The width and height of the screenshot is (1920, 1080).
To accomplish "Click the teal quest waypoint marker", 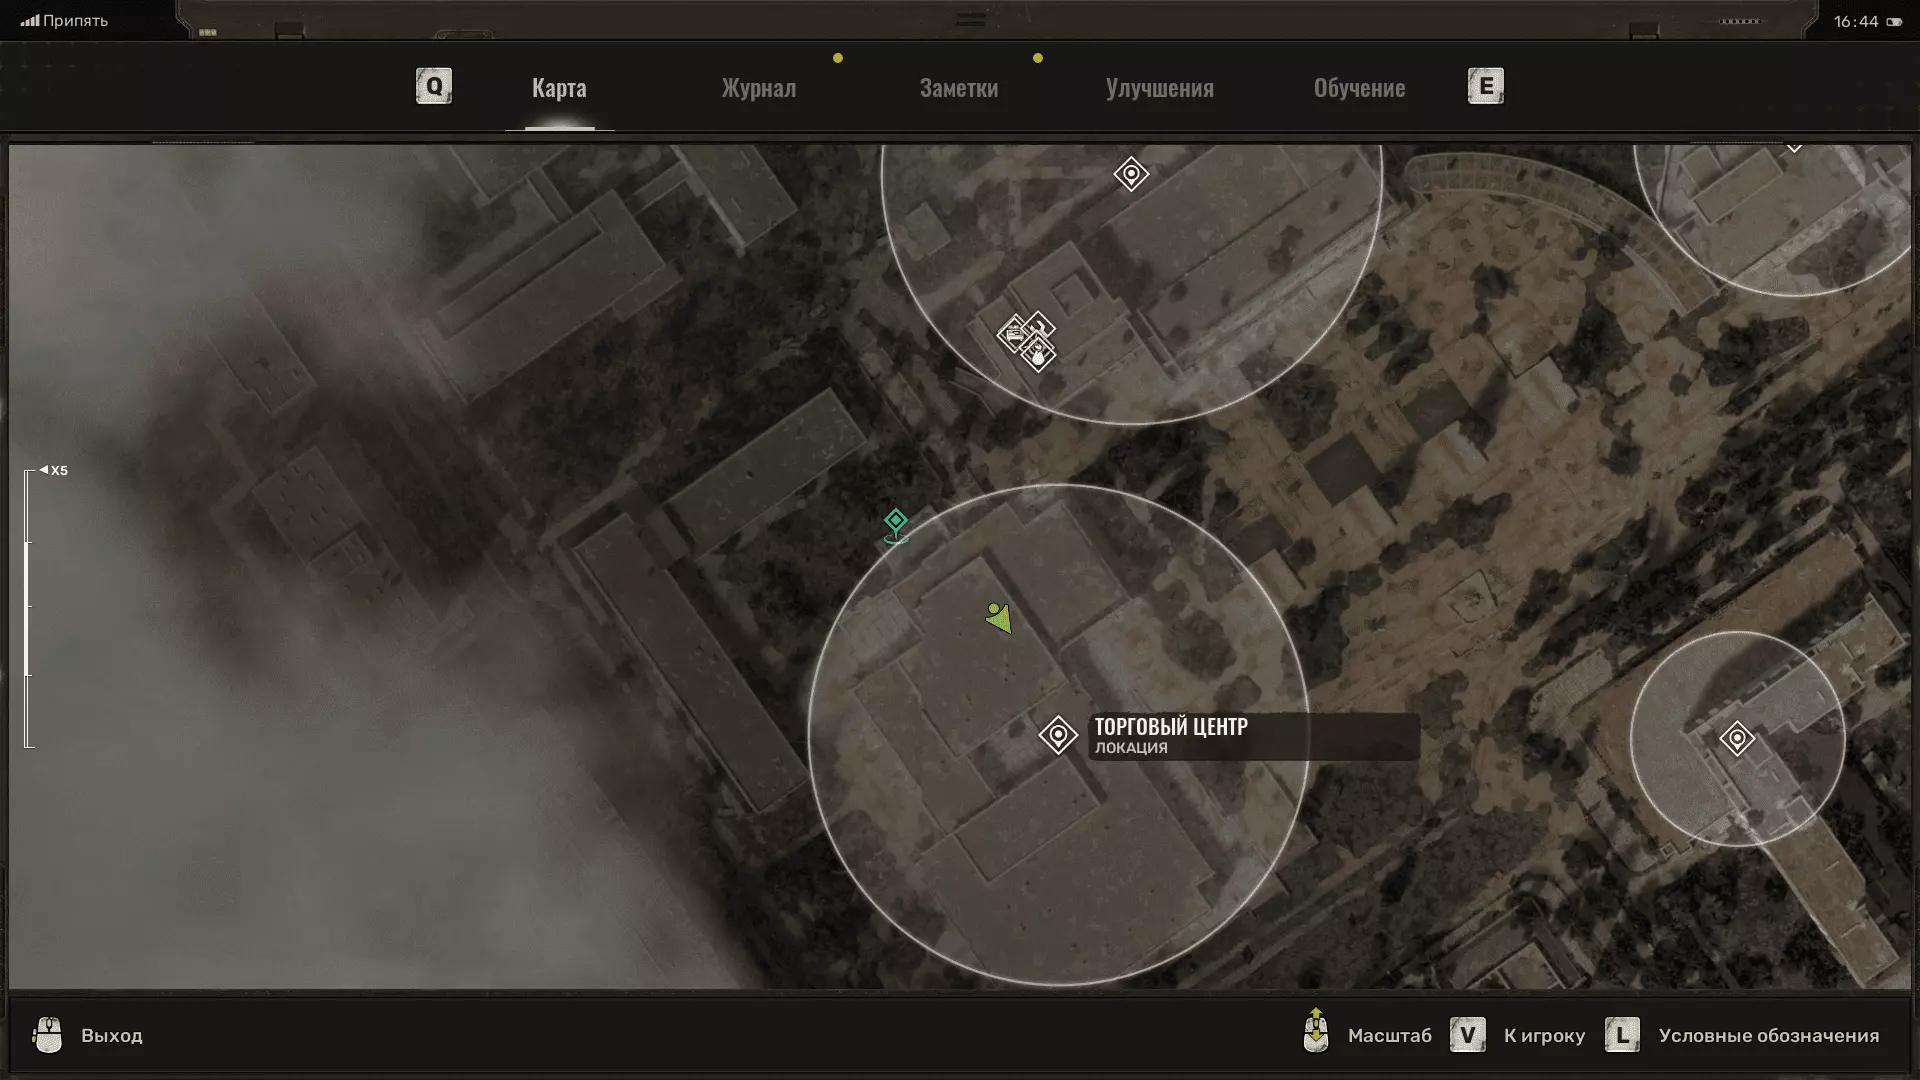I will [x=895, y=522].
